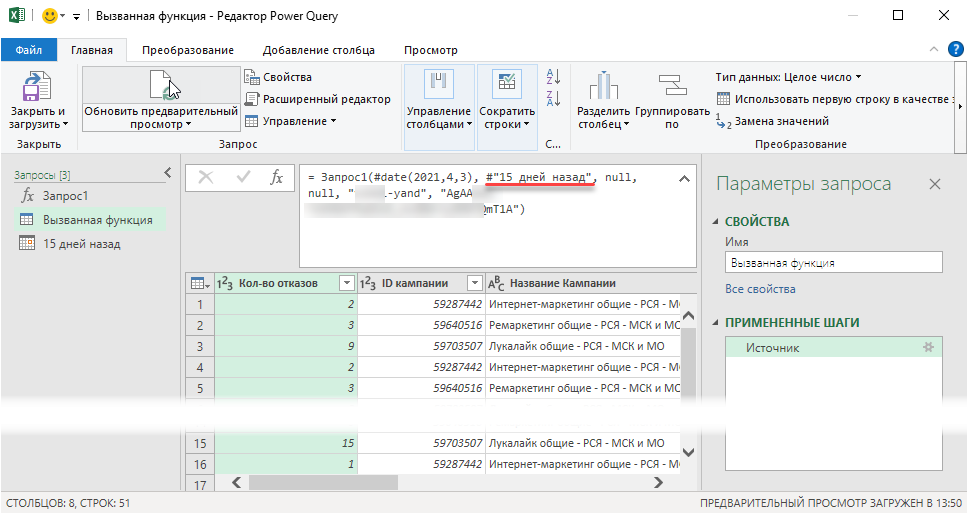Collapse the Queries pane
The height and width of the screenshot is (514, 968).
(167, 174)
